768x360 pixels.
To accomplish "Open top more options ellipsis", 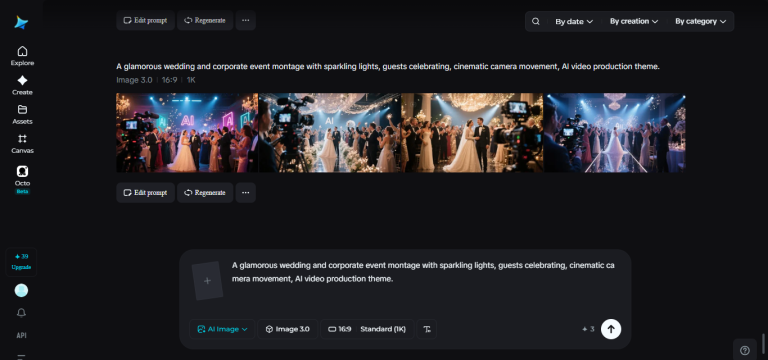I will (246, 21).
